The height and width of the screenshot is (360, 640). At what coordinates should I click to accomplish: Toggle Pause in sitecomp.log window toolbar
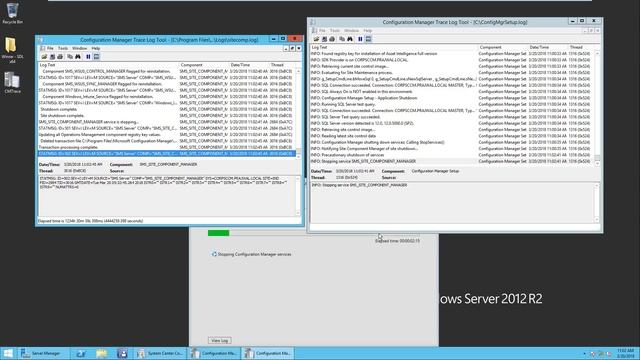point(88,57)
